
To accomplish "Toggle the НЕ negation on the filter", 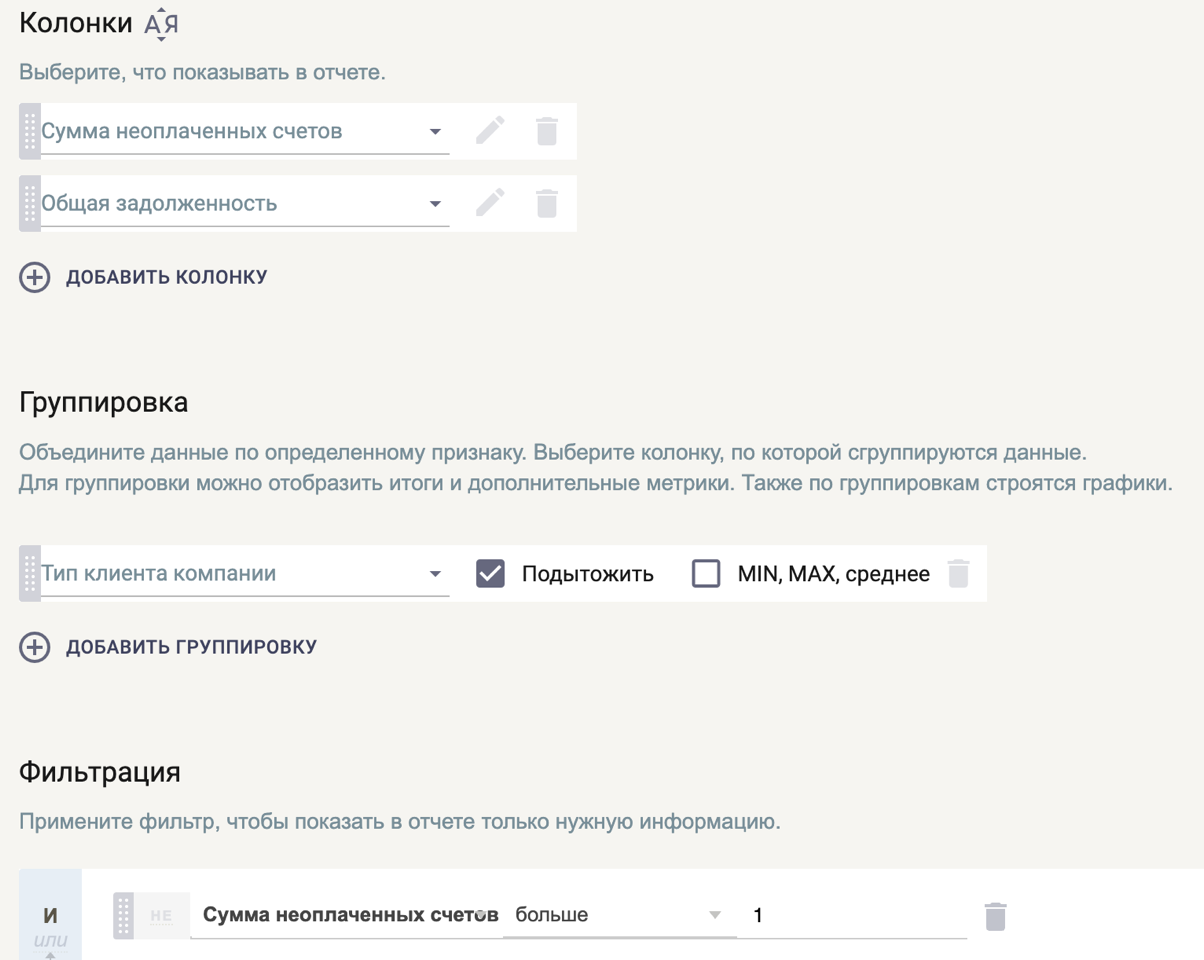I will (161, 915).
